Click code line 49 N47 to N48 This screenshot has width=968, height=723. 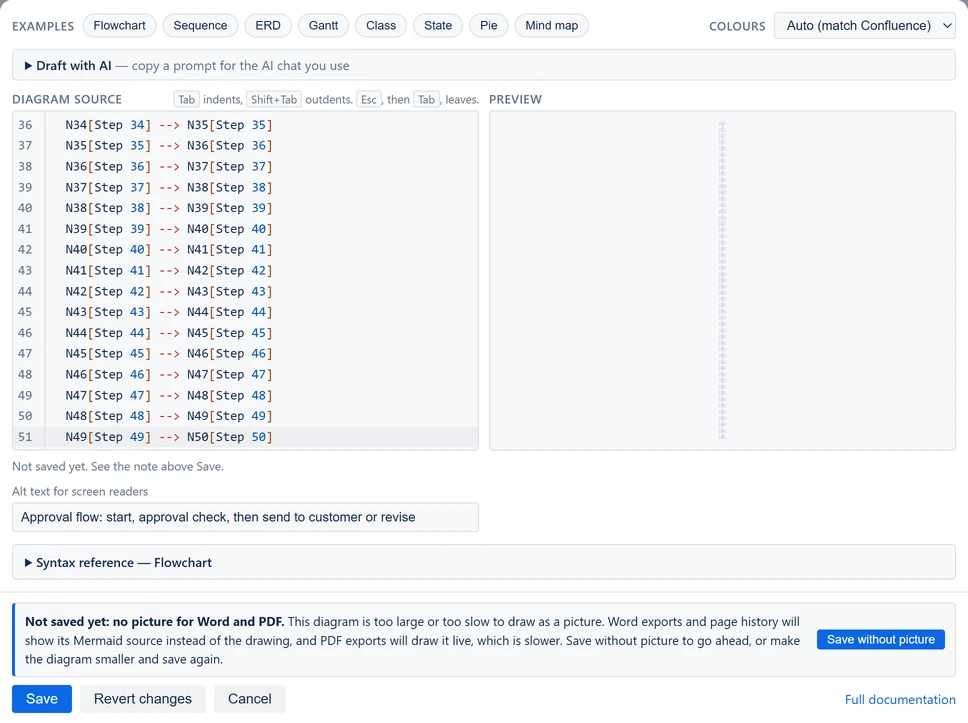point(169,395)
